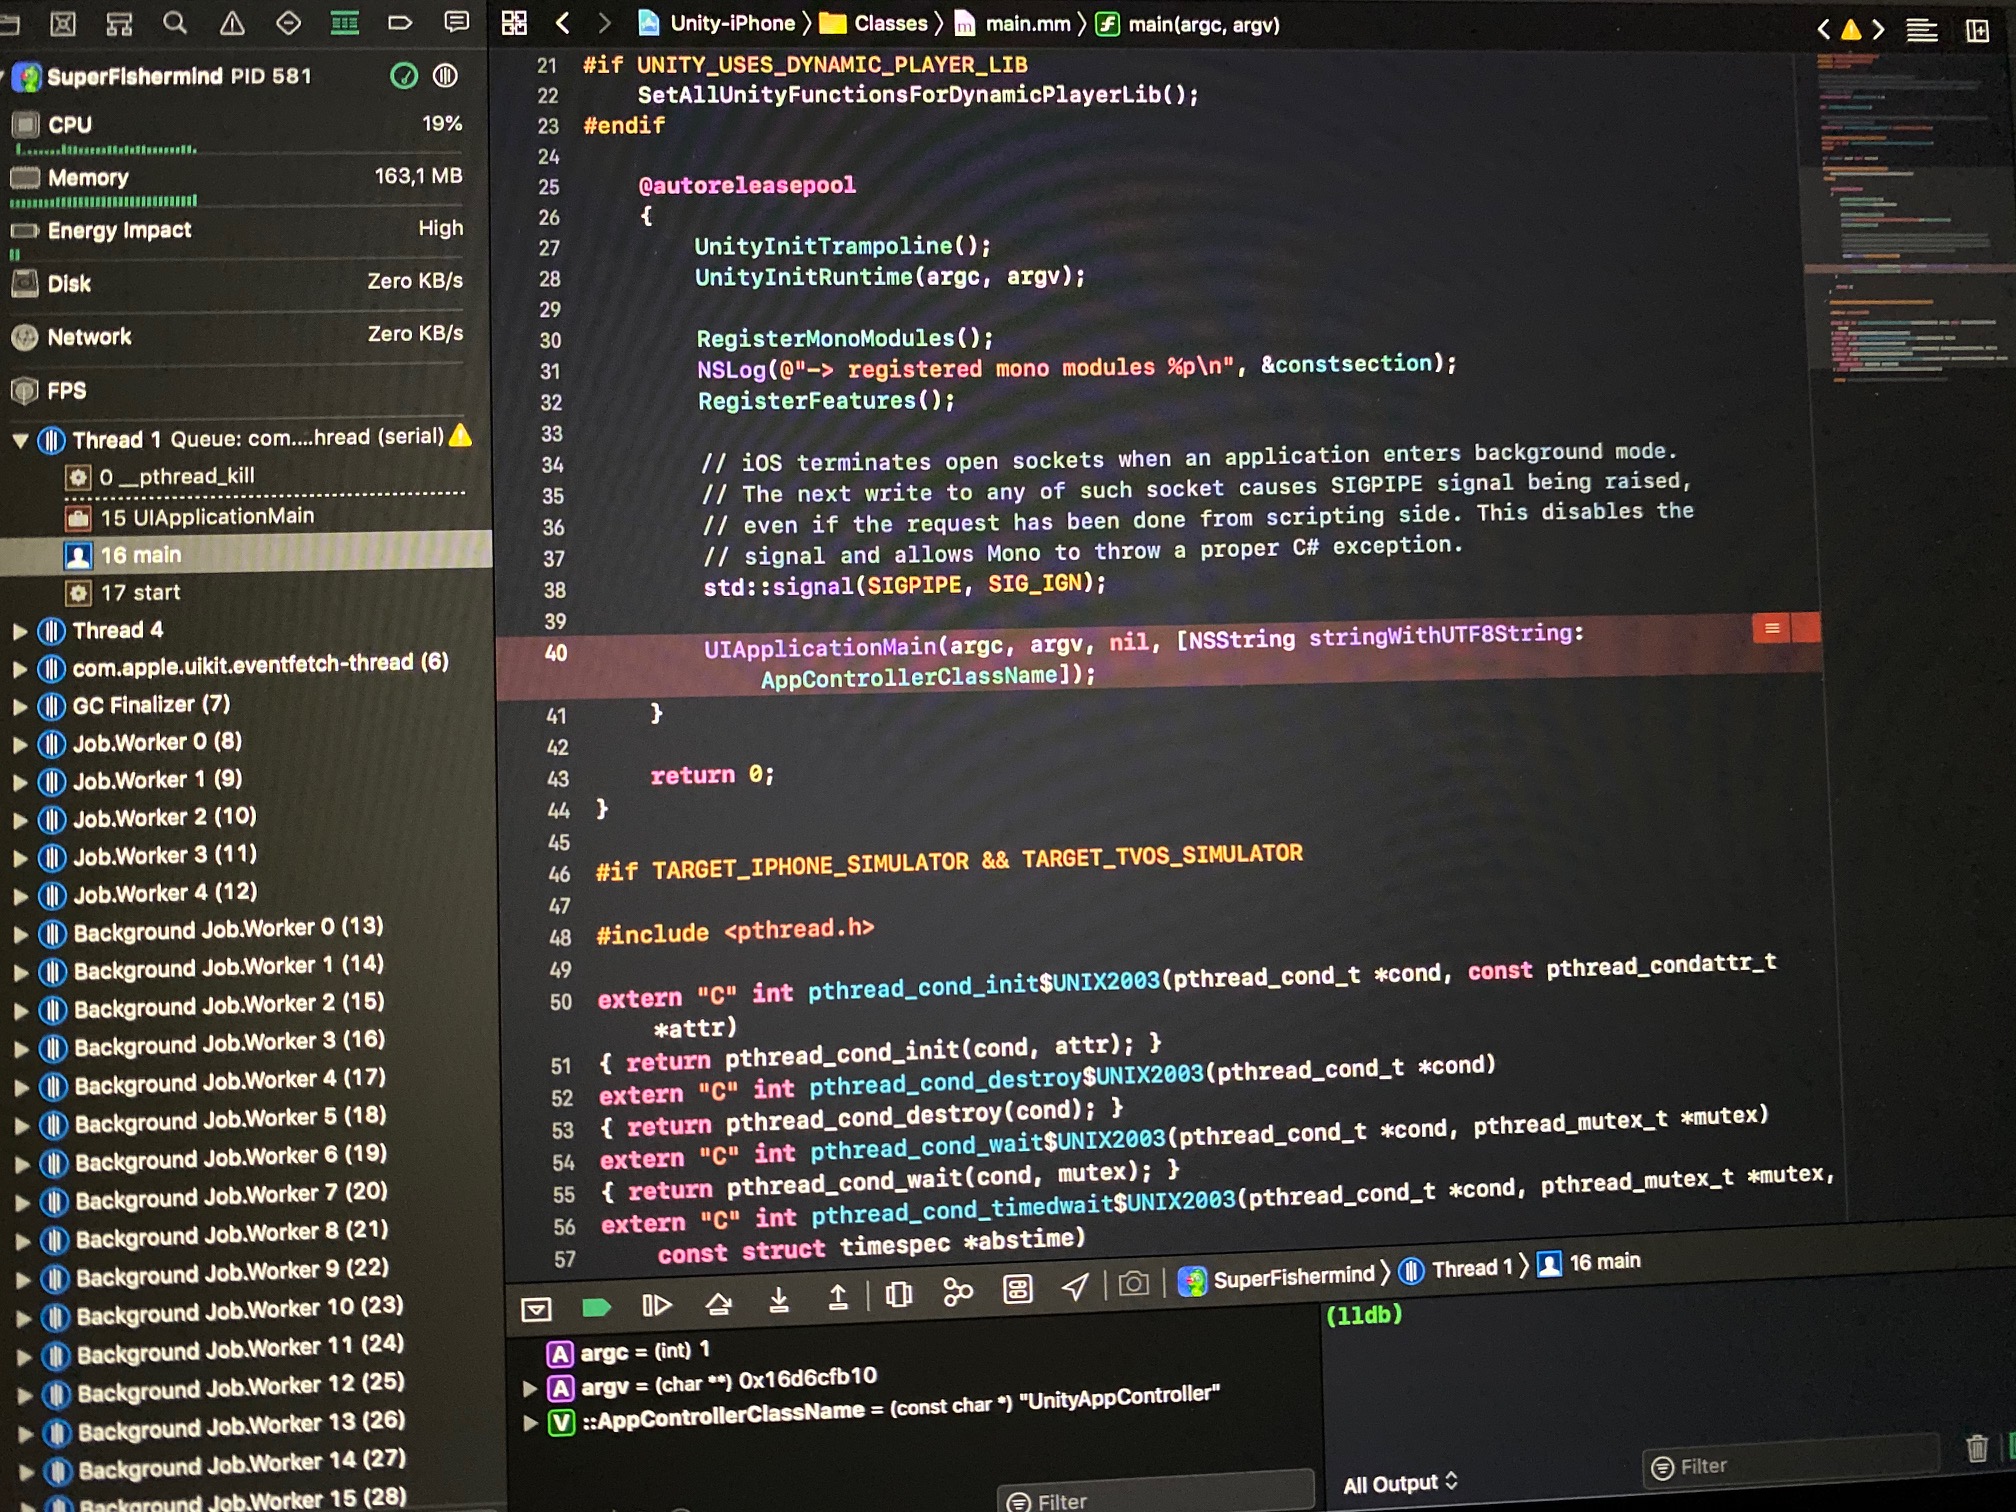Toggle the warning indicator on Thread 1
The width and height of the screenshot is (2016, 1512).
463,436
